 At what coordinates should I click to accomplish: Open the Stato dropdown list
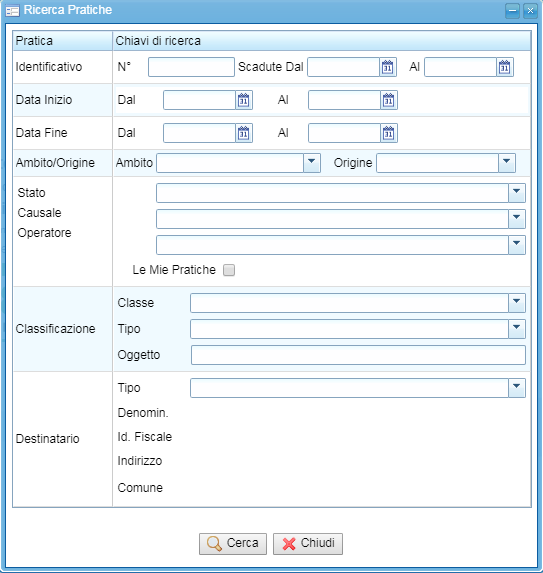(517, 193)
